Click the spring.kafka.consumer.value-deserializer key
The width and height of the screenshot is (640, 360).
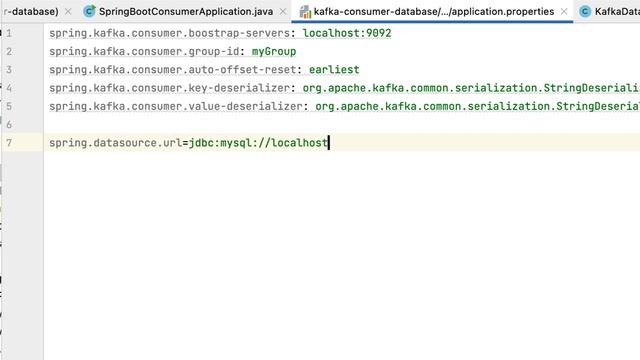[176, 107]
